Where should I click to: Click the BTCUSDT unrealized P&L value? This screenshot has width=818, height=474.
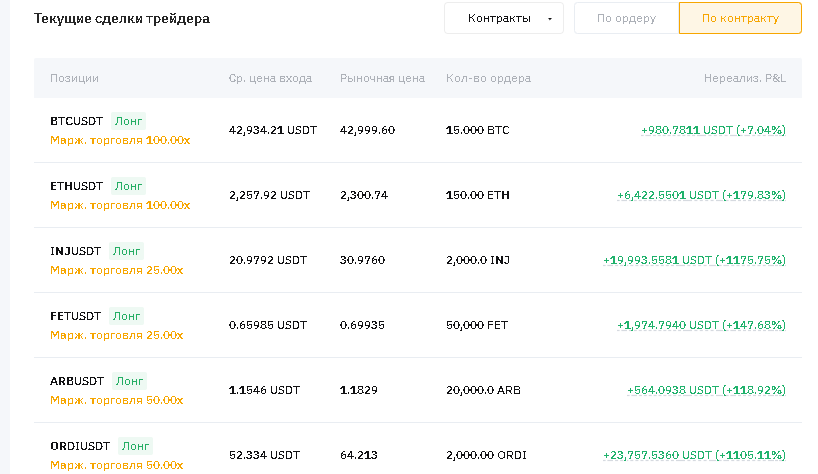tap(713, 130)
